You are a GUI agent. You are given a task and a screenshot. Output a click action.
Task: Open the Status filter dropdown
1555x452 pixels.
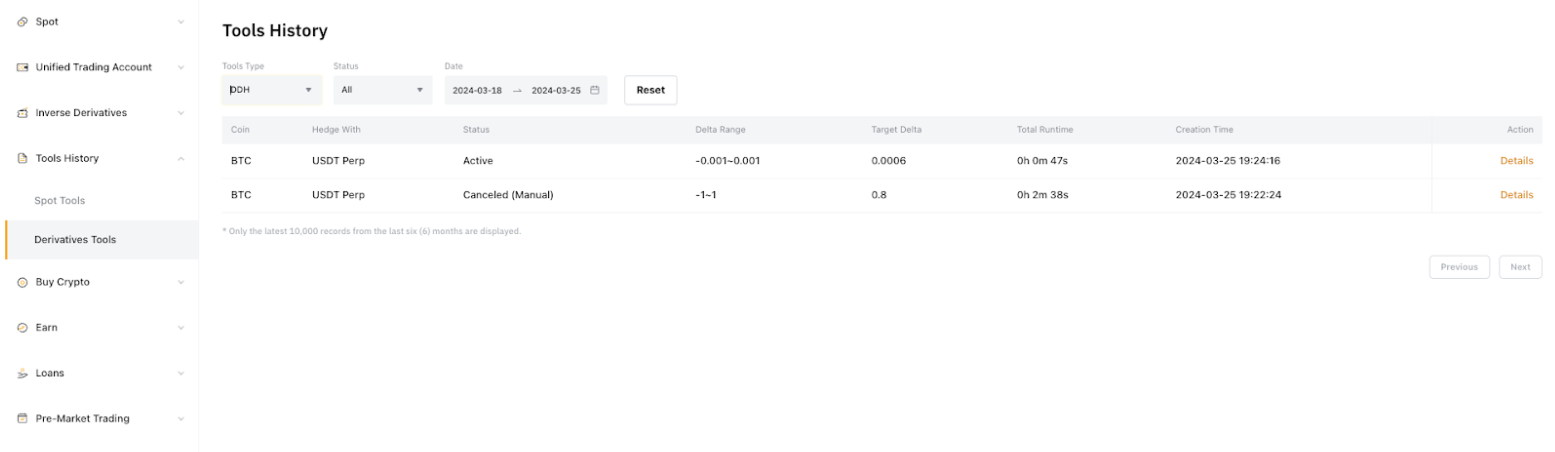[382, 90]
